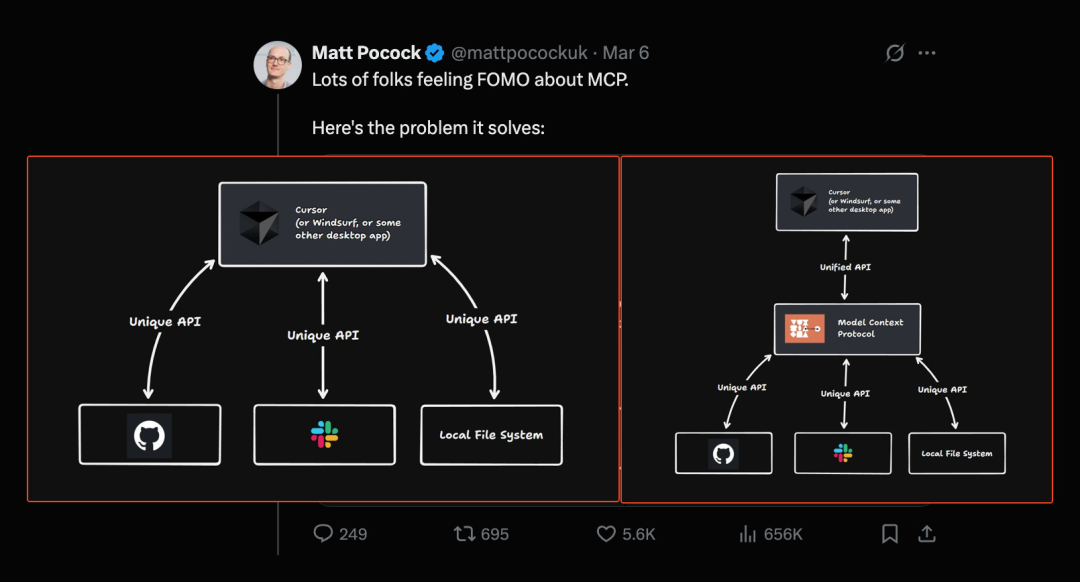Like the tweet with heart icon
The width and height of the screenshot is (1080, 582).
pyautogui.click(x=606, y=534)
